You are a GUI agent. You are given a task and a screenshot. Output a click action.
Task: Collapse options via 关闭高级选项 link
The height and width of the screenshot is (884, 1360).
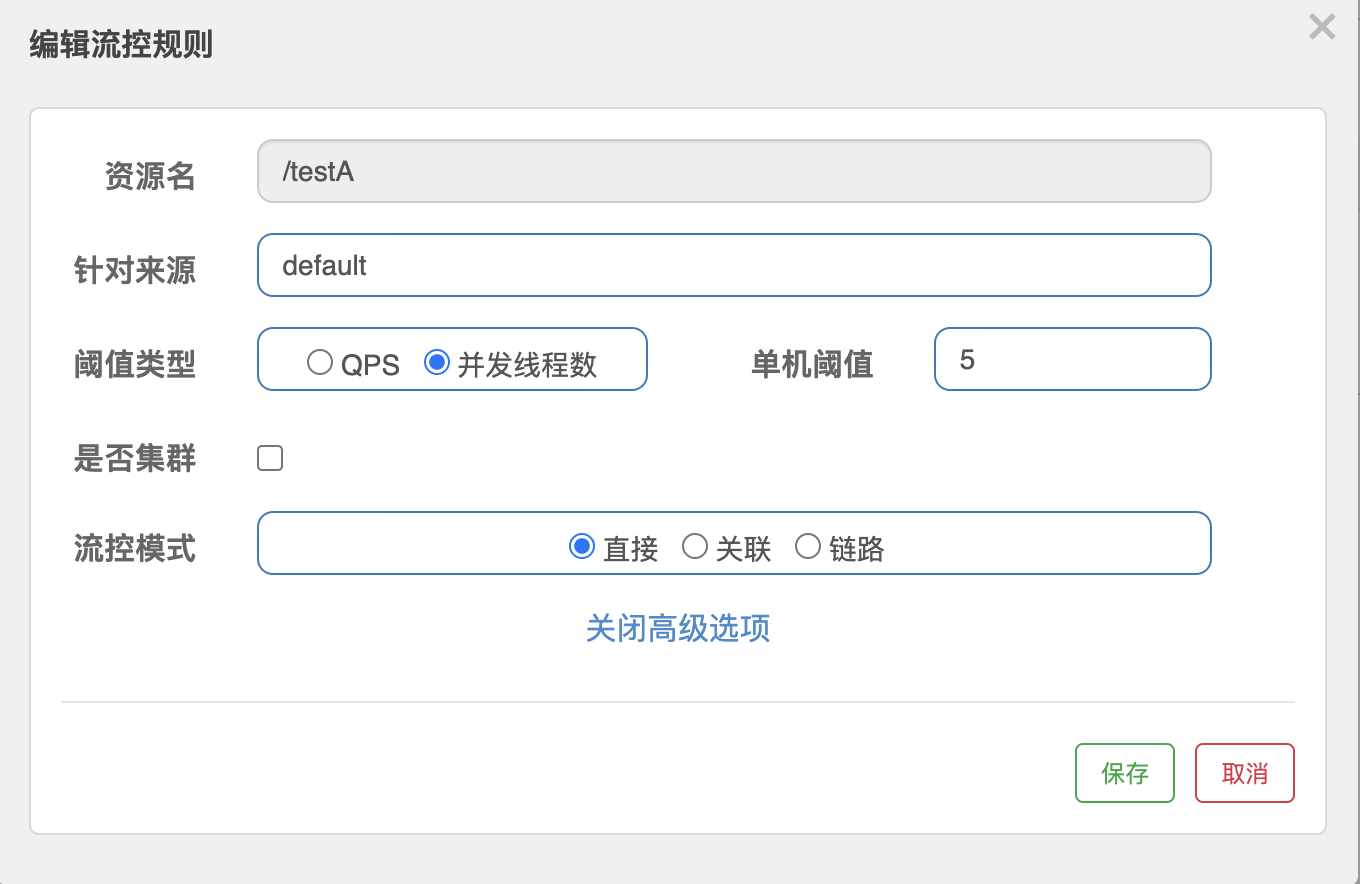coord(678,628)
